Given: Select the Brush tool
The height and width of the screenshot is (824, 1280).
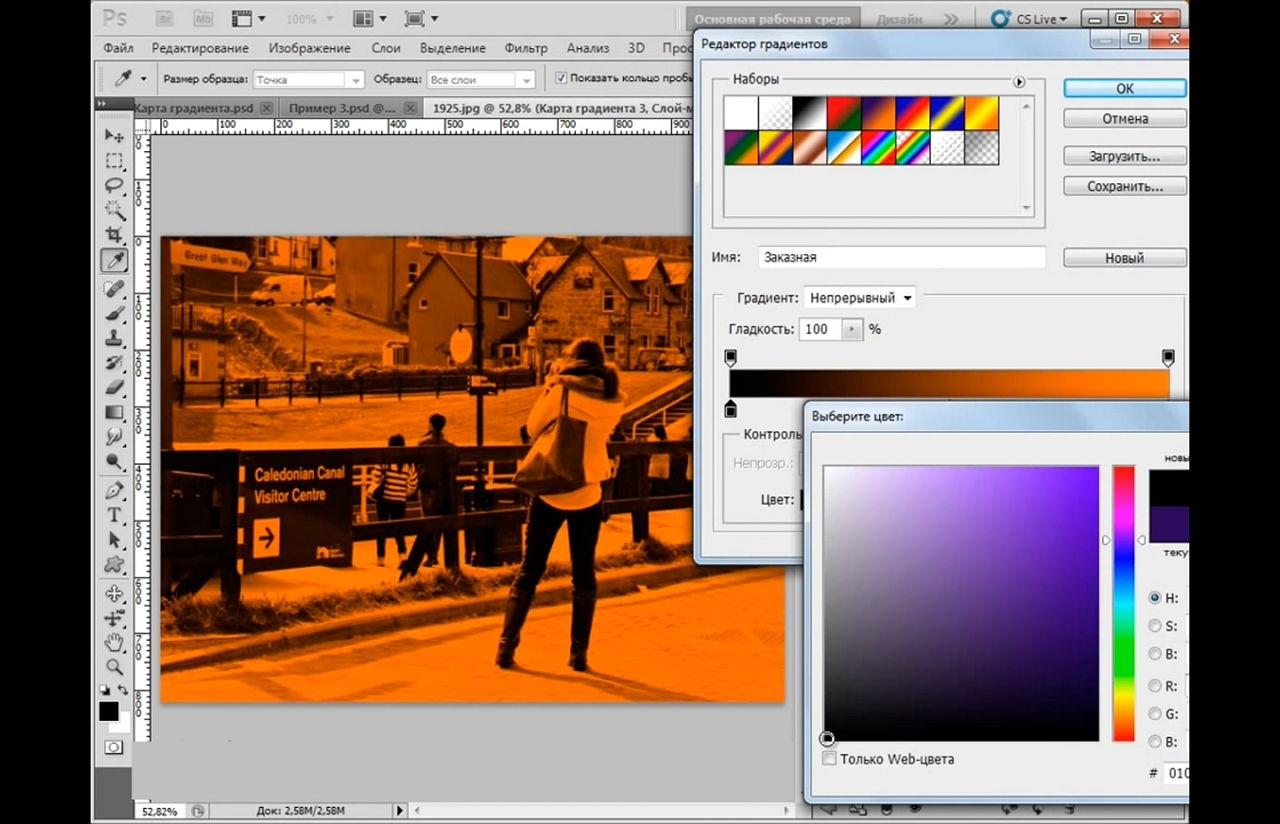Looking at the screenshot, I should 114,314.
